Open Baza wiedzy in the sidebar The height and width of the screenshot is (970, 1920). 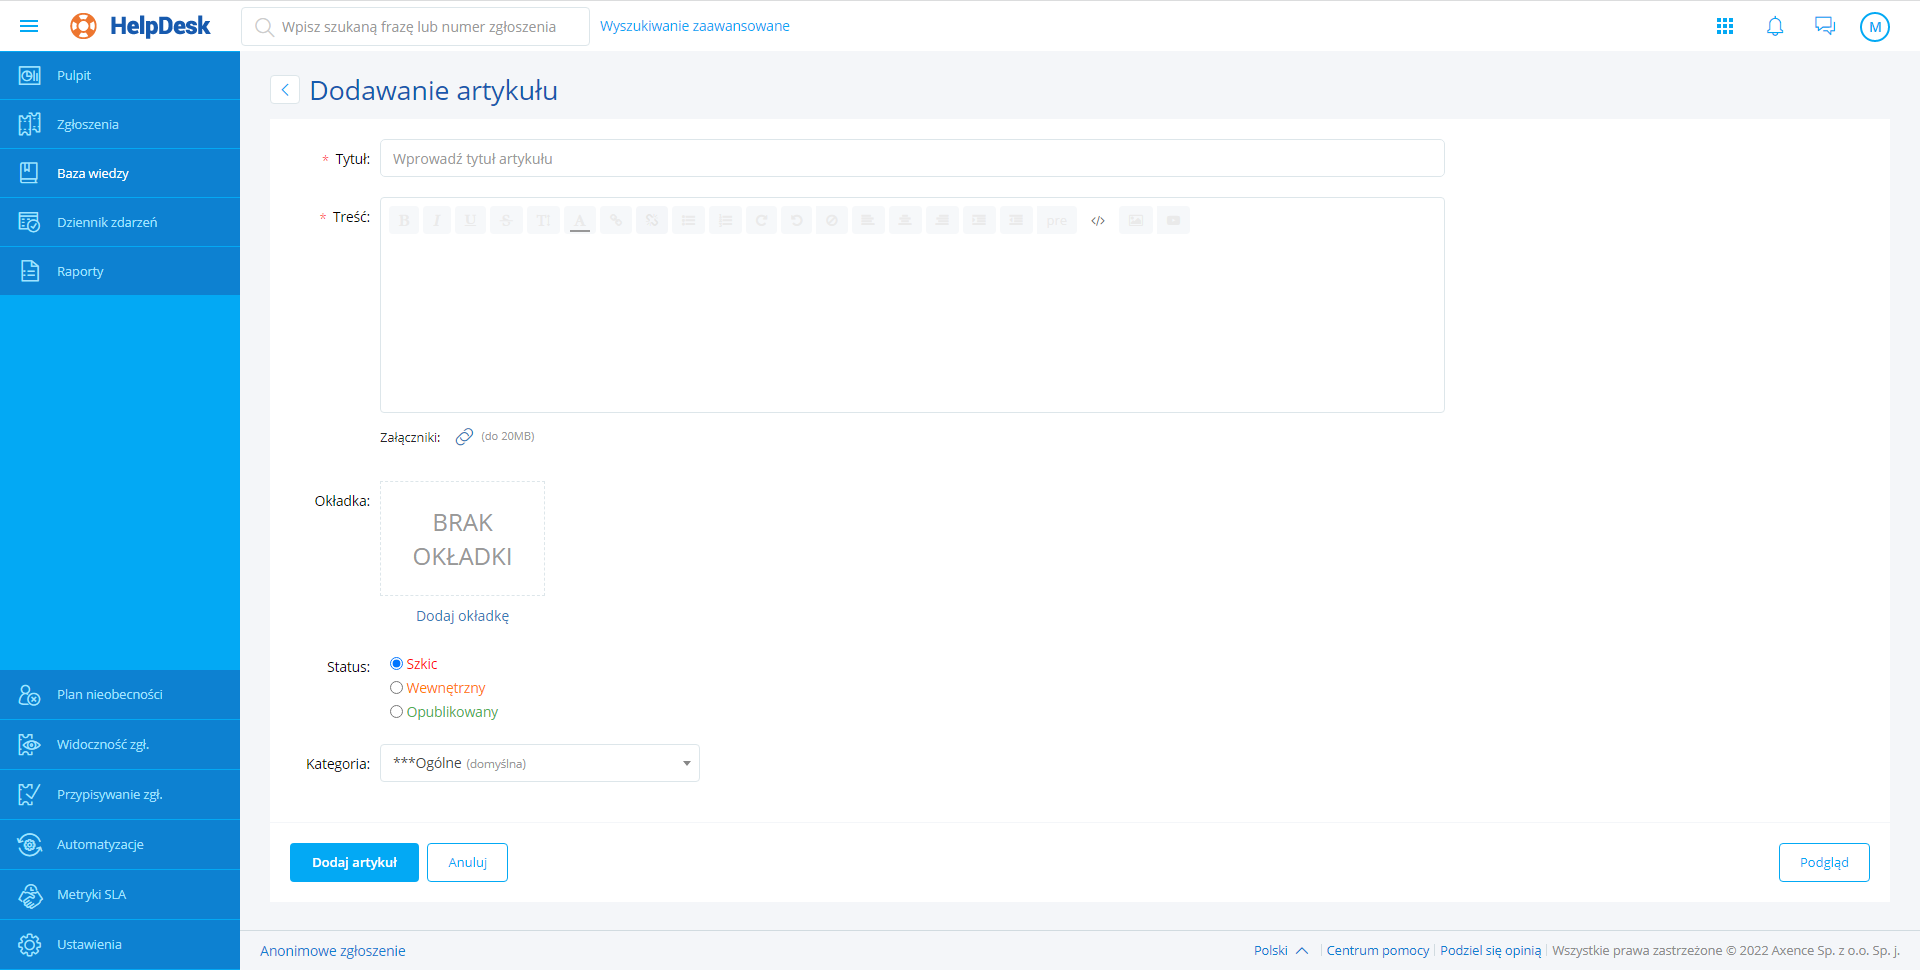[93, 173]
